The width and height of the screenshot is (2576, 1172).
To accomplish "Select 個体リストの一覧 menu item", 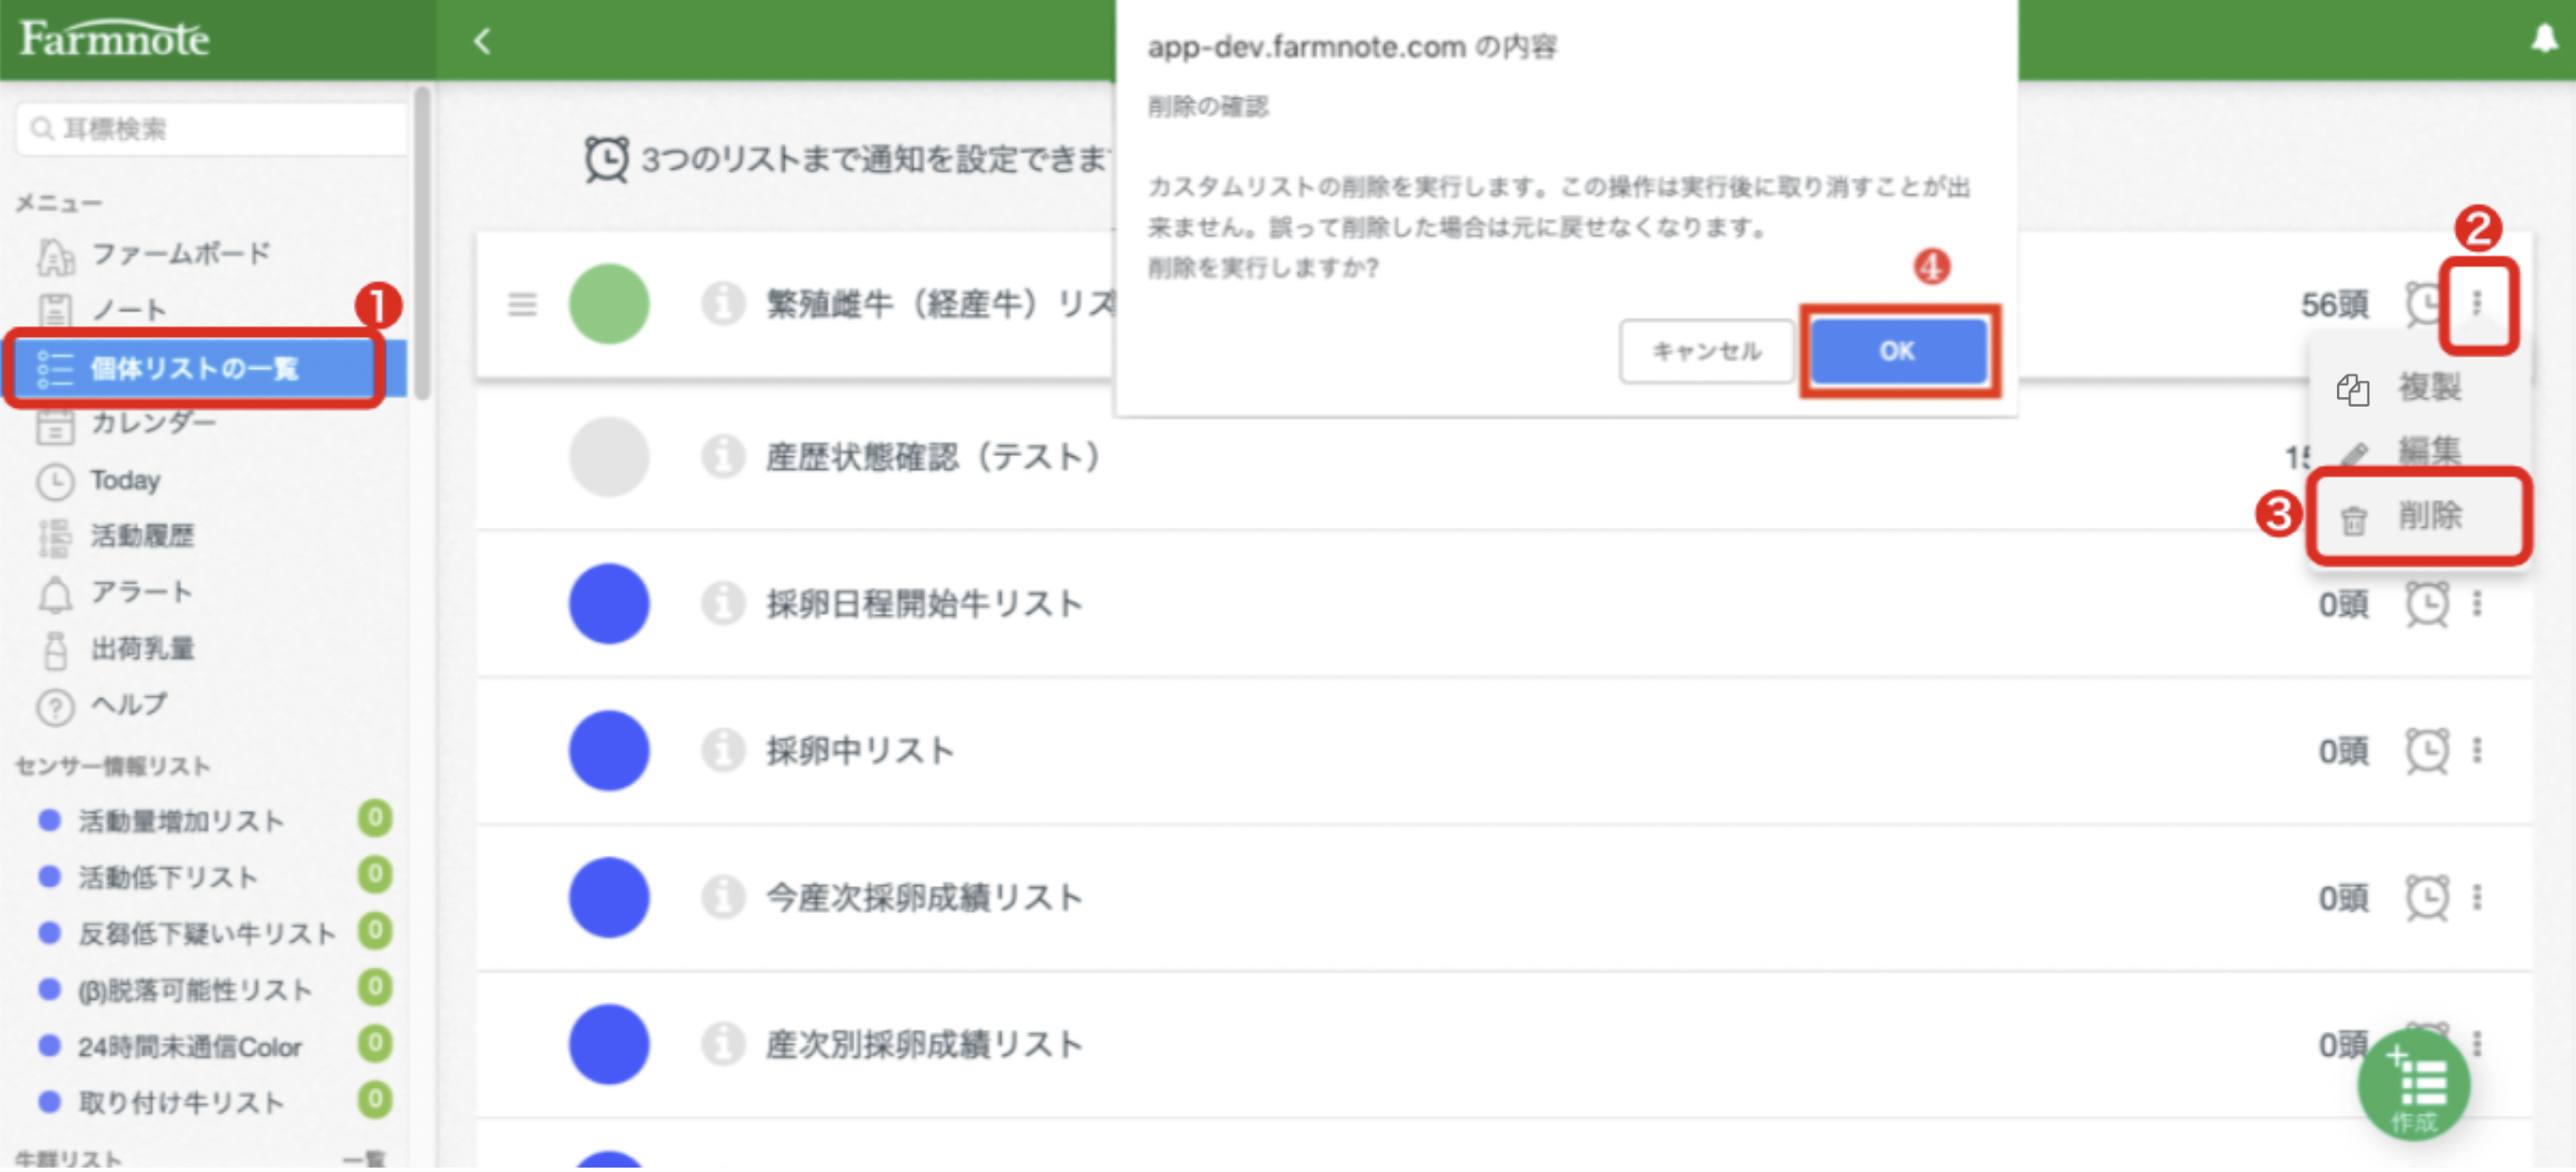I will pos(204,369).
